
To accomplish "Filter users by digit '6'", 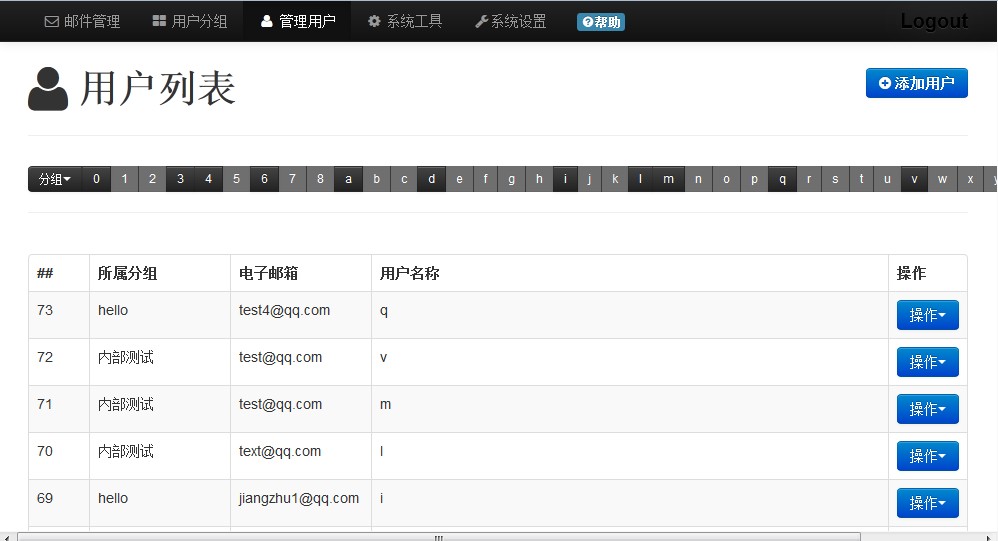I will point(264,179).
